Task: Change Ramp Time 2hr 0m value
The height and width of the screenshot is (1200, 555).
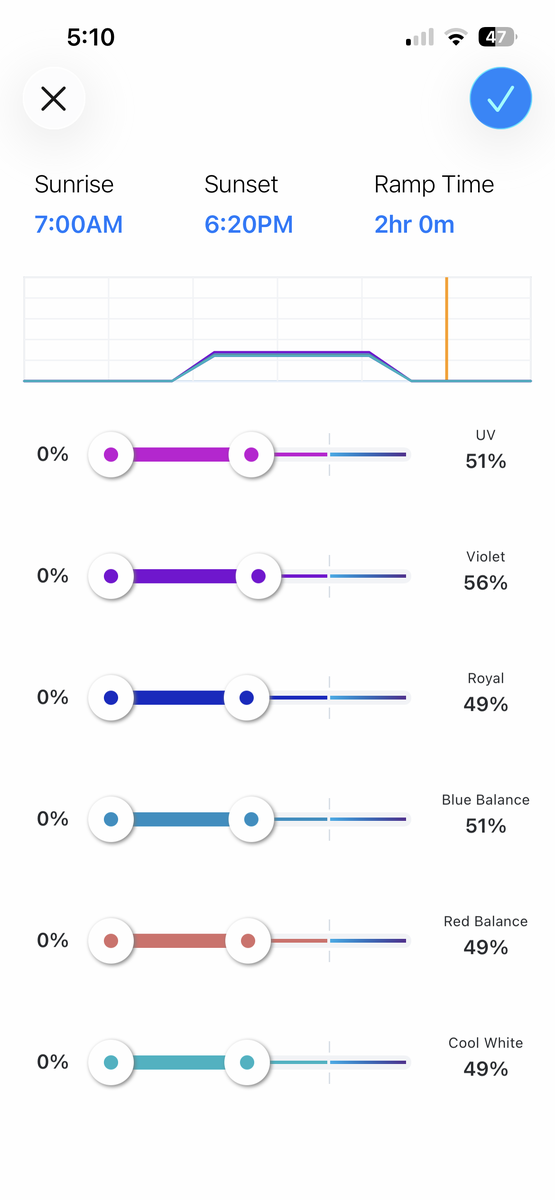Action: coord(414,224)
